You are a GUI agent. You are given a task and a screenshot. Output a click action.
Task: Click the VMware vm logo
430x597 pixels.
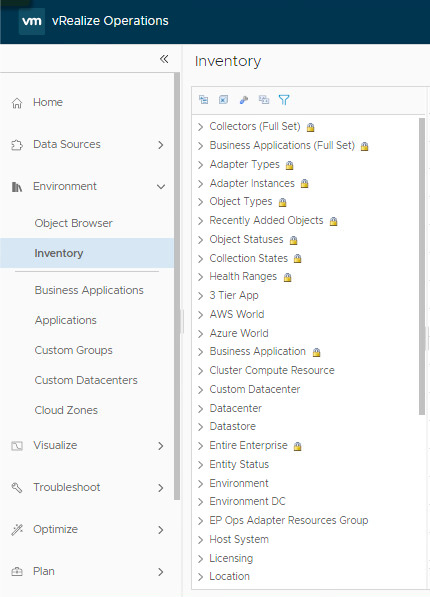[32, 21]
